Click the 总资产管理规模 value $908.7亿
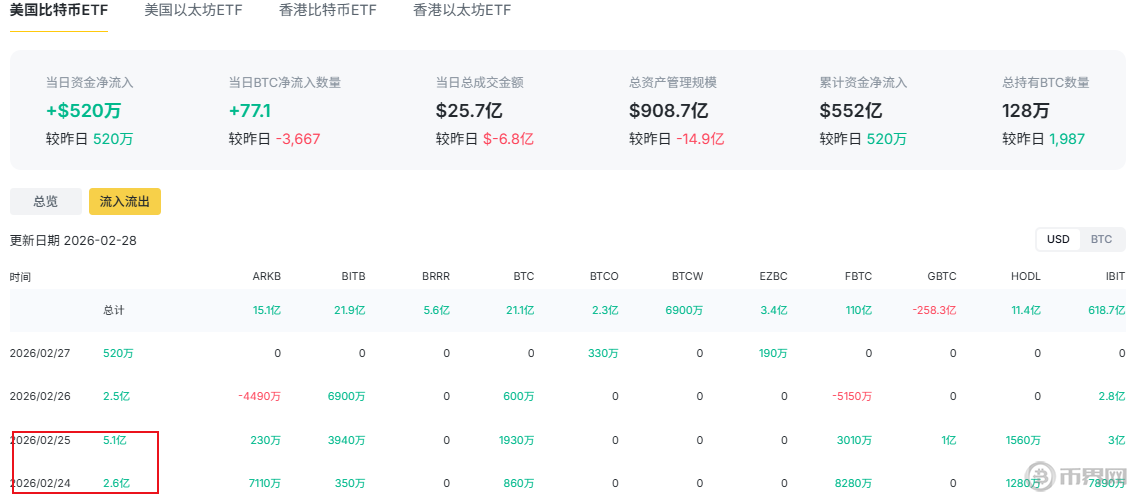Screen dimensions: 1138x504 [669, 111]
